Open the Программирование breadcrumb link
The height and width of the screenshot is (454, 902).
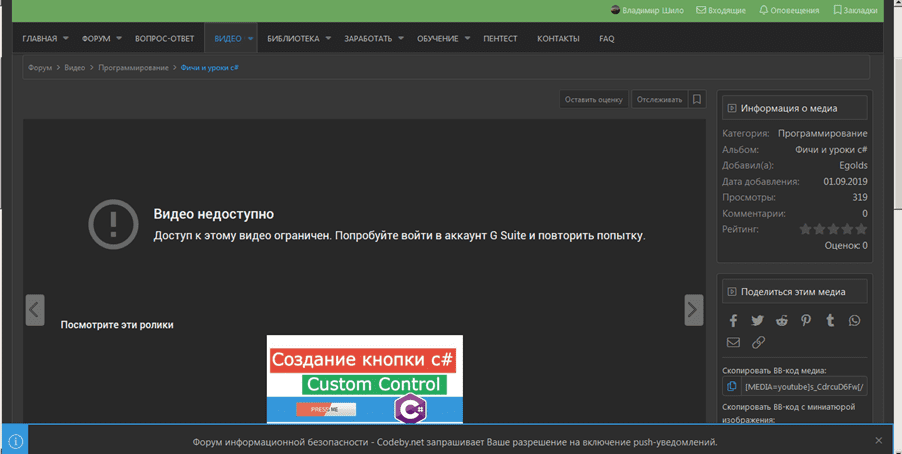pos(133,67)
